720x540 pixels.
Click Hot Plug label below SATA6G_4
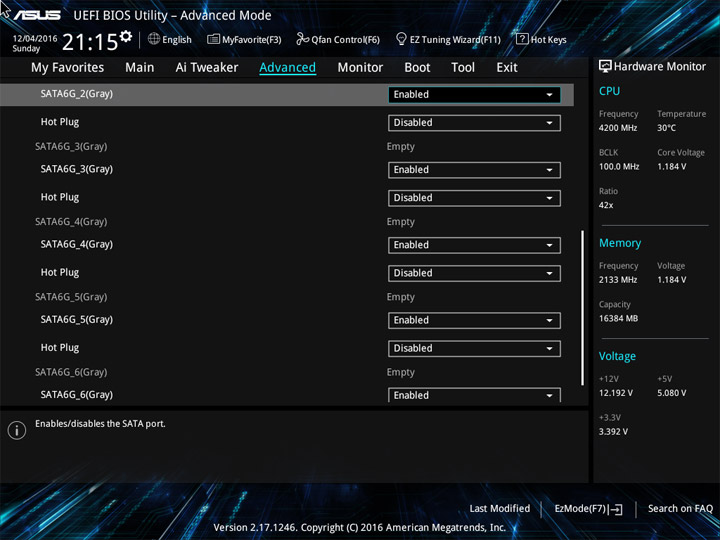(x=60, y=273)
